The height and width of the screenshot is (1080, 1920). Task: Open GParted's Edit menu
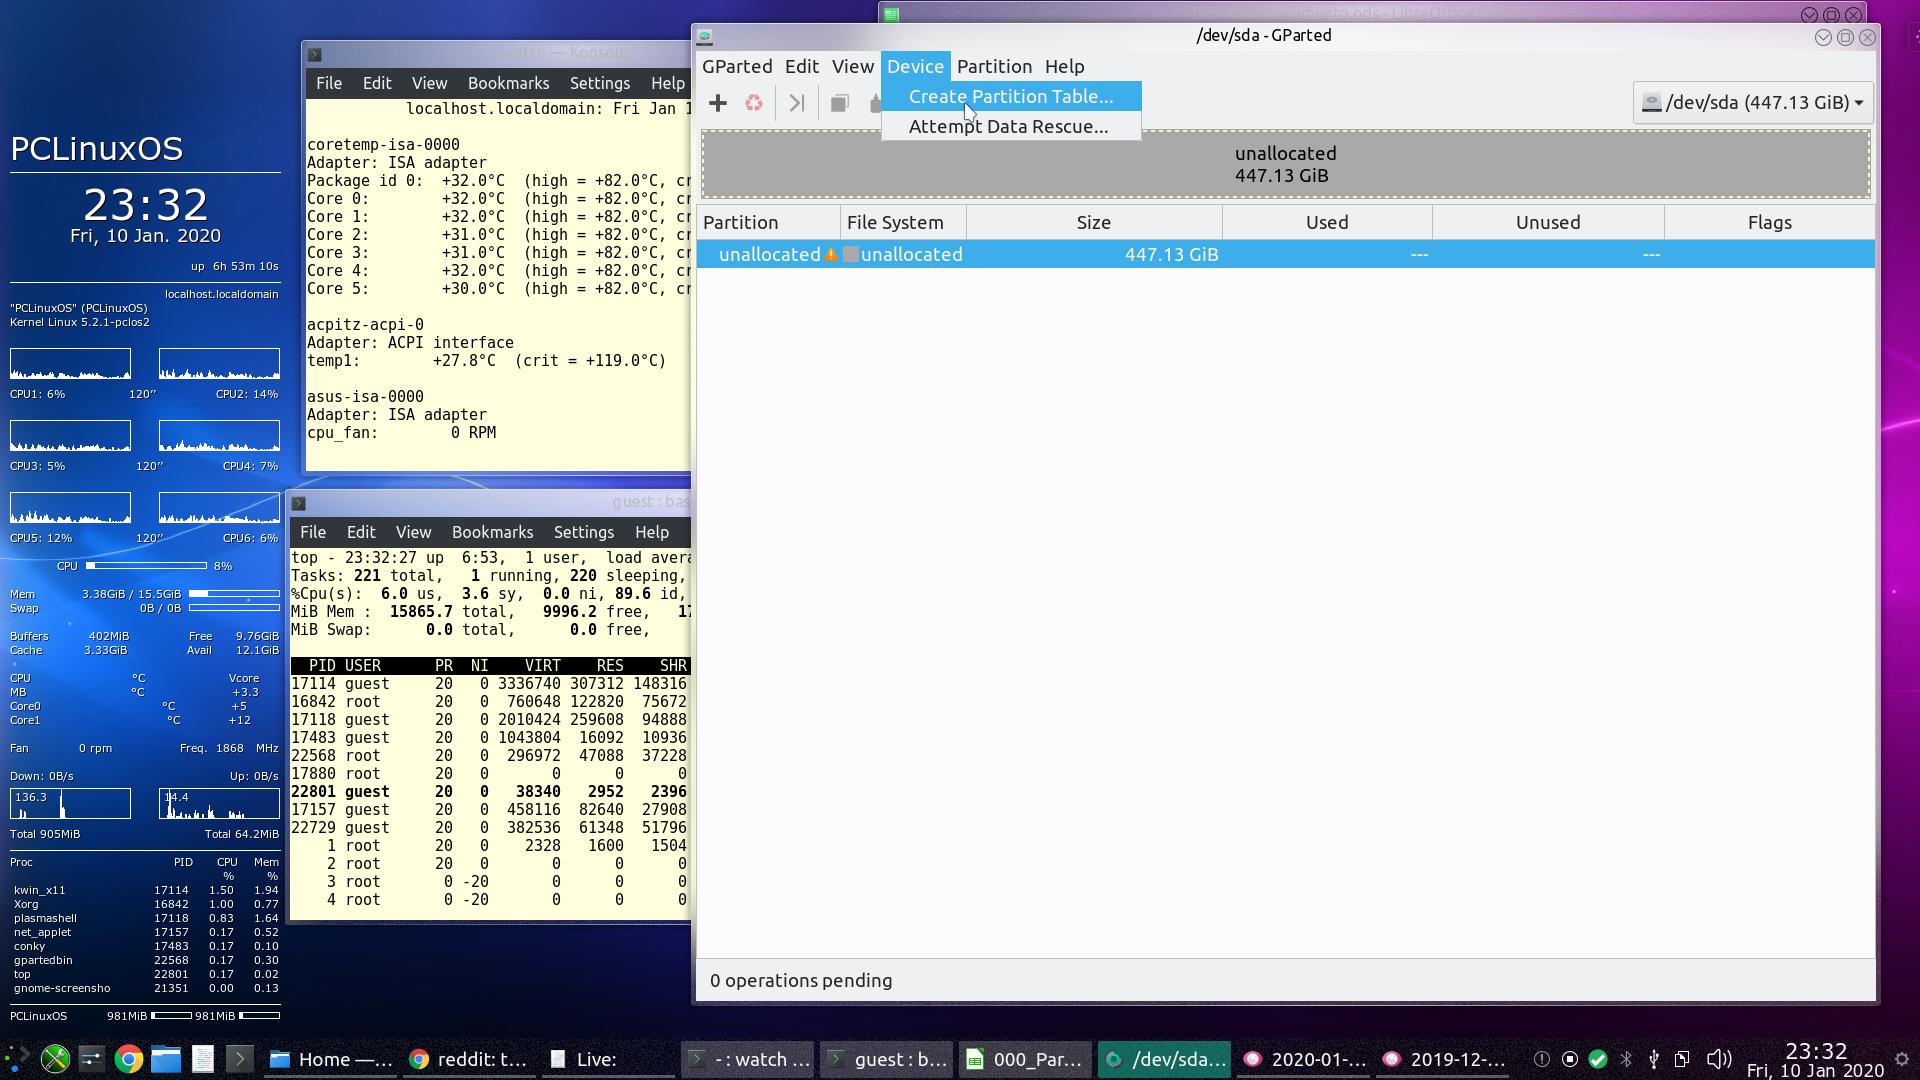[801, 67]
